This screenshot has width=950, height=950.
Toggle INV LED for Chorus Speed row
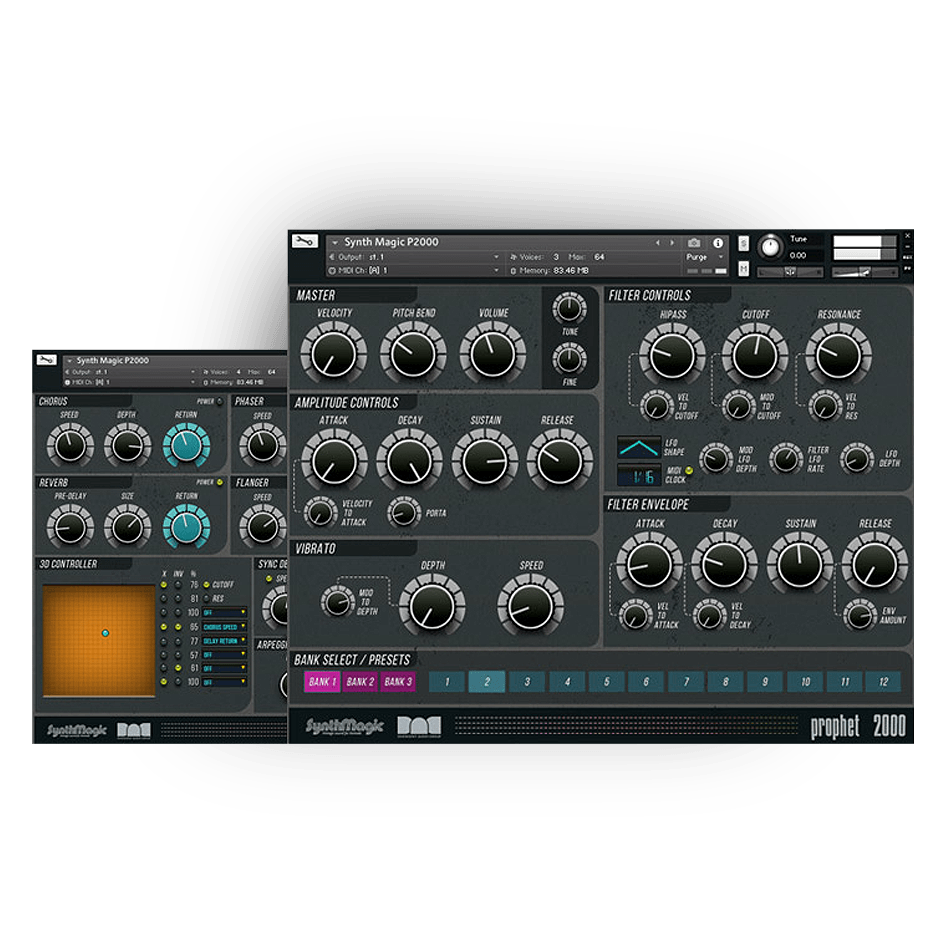pos(178,627)
